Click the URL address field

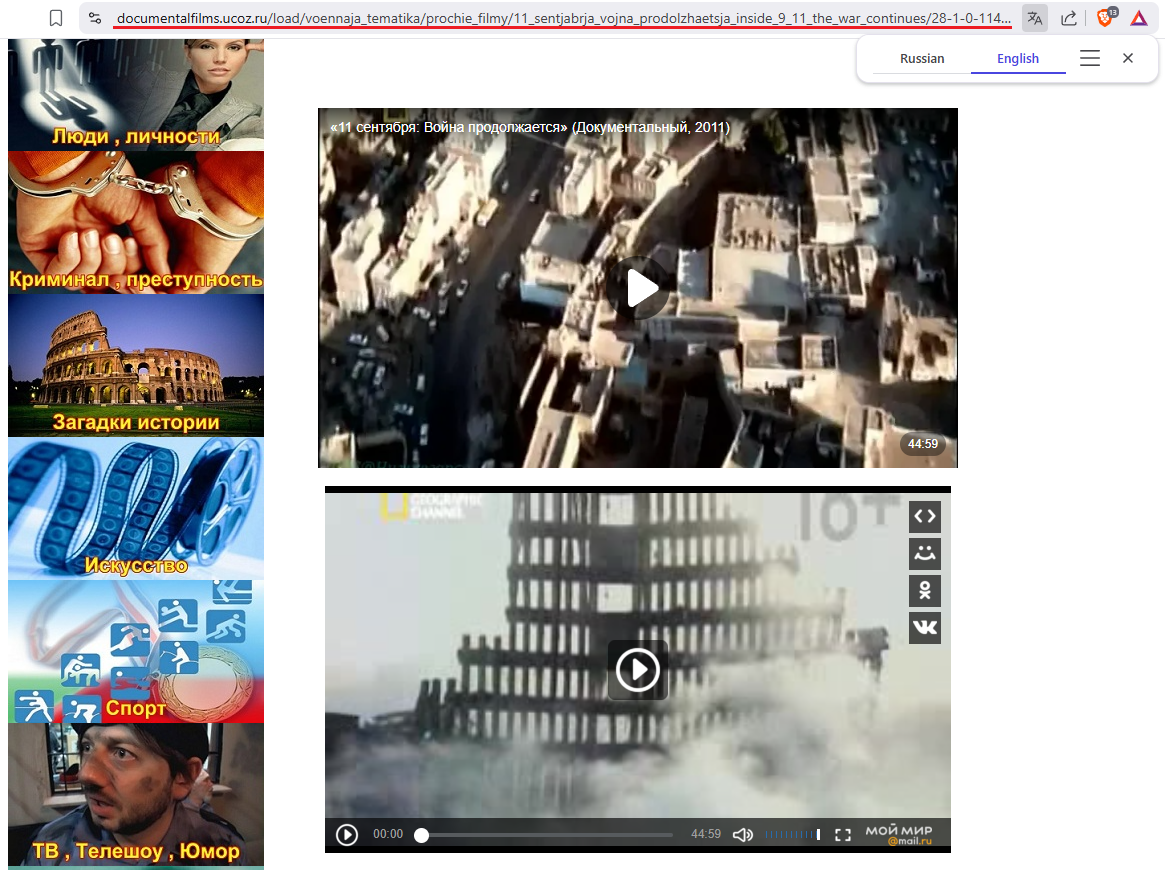563,18
